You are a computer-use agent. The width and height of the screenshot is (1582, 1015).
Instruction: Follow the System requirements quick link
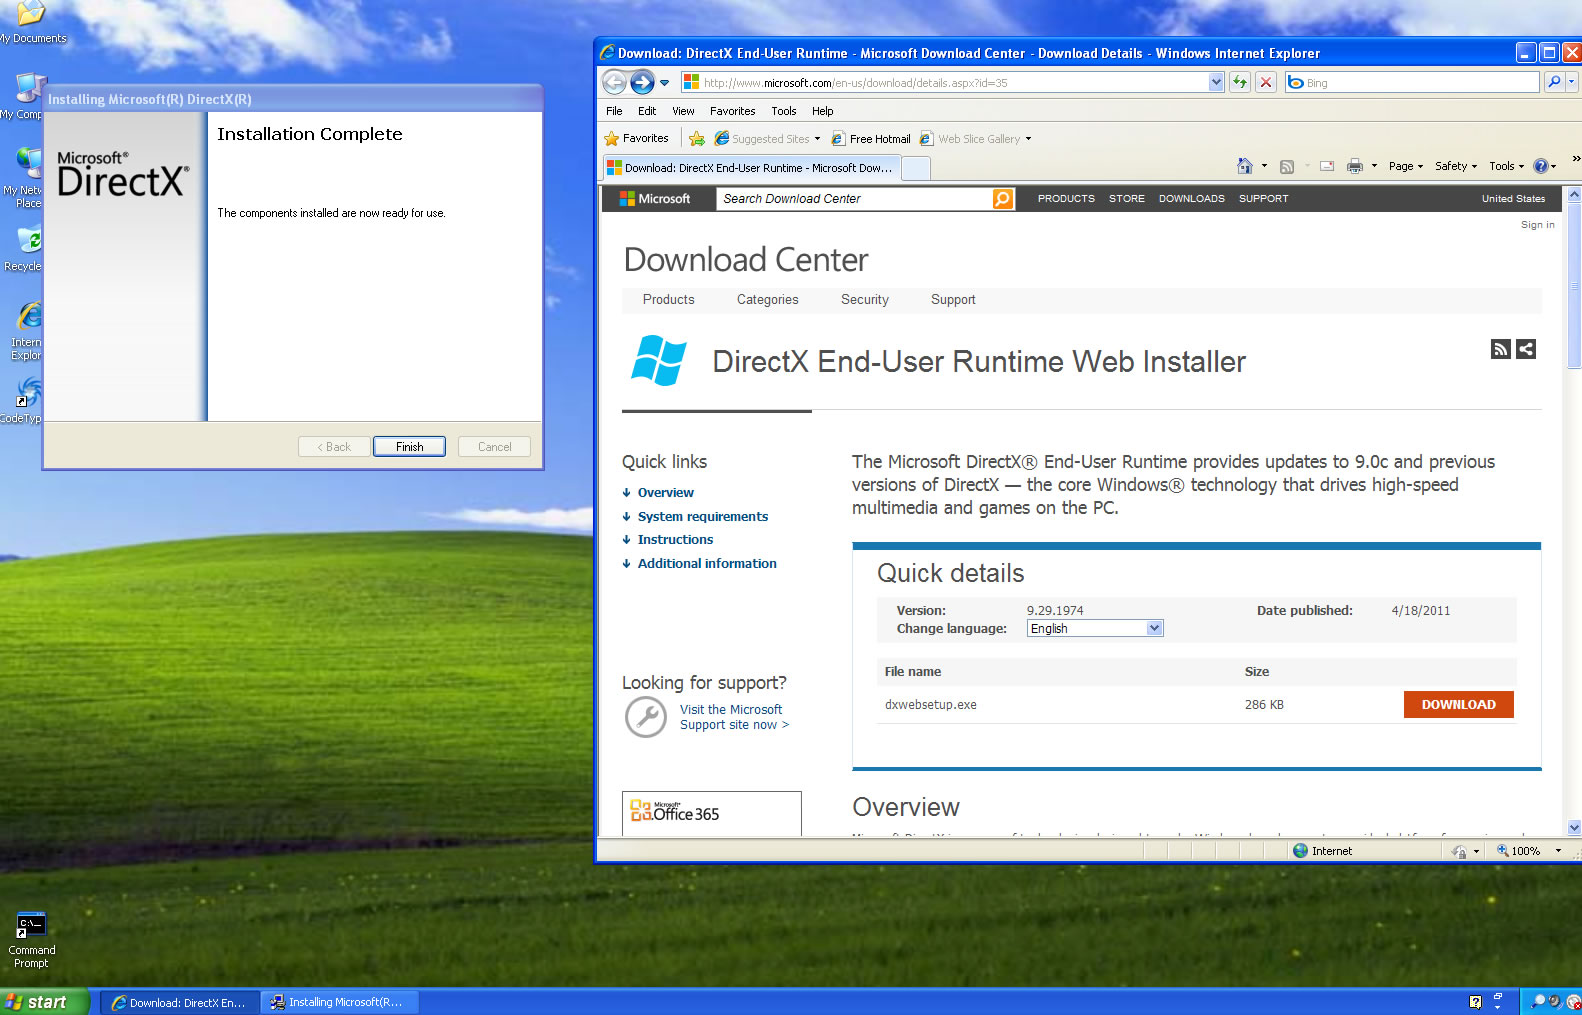point(702,516)
